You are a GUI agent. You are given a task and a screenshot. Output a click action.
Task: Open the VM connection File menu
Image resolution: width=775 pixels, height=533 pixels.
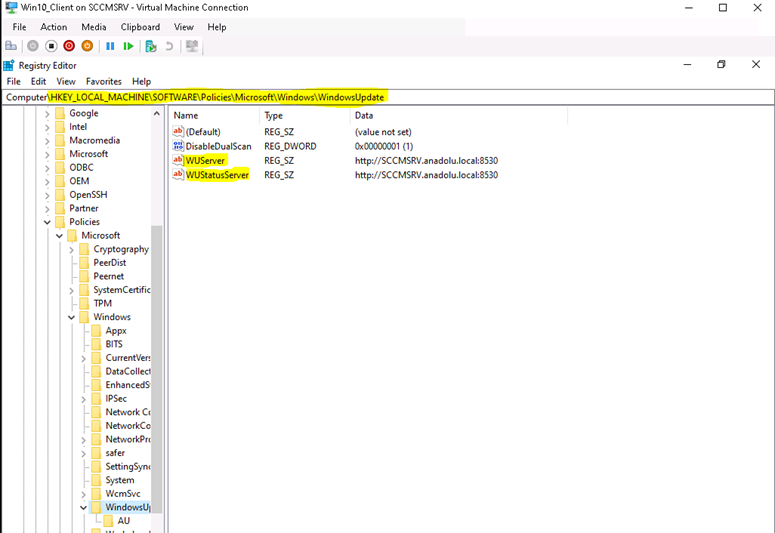(x=19, y=27)
